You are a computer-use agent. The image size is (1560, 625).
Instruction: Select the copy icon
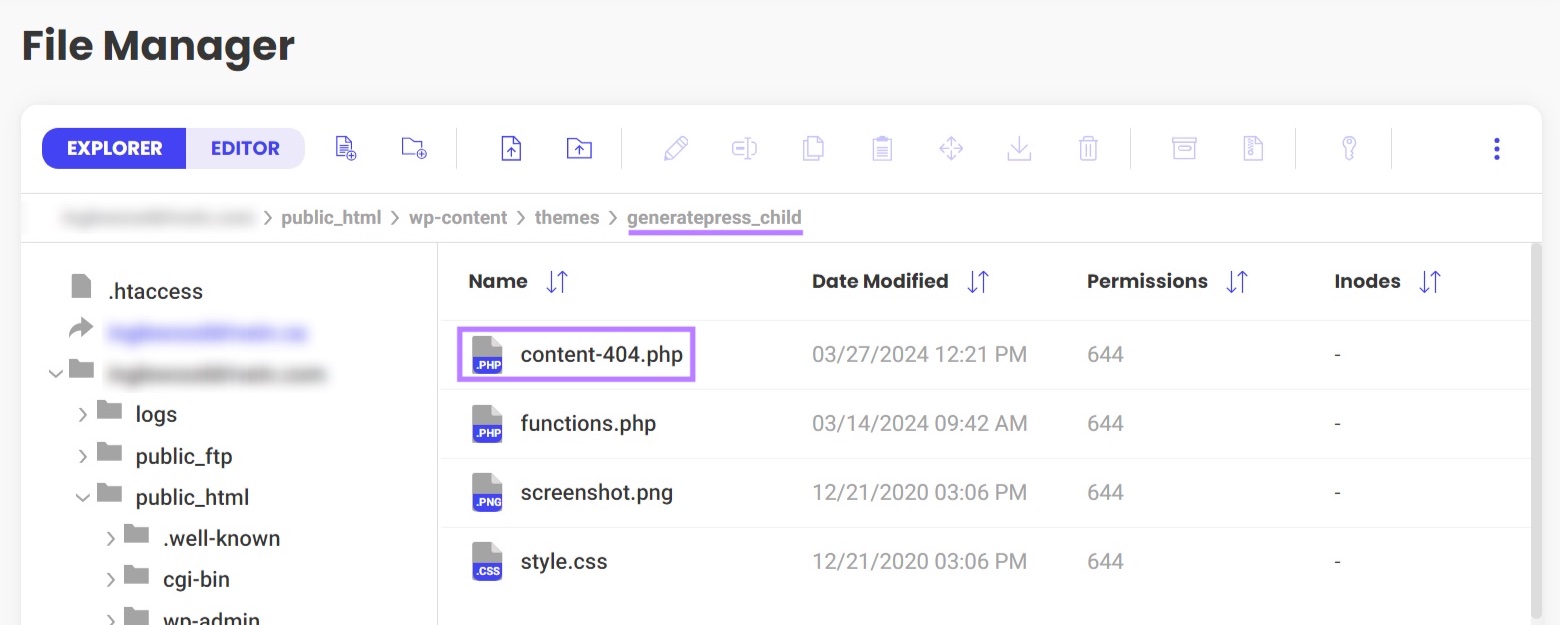click(812, 147)
